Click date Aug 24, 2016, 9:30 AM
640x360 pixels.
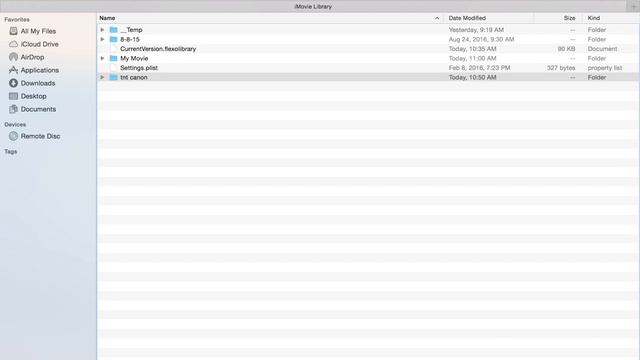pos(481,39)
